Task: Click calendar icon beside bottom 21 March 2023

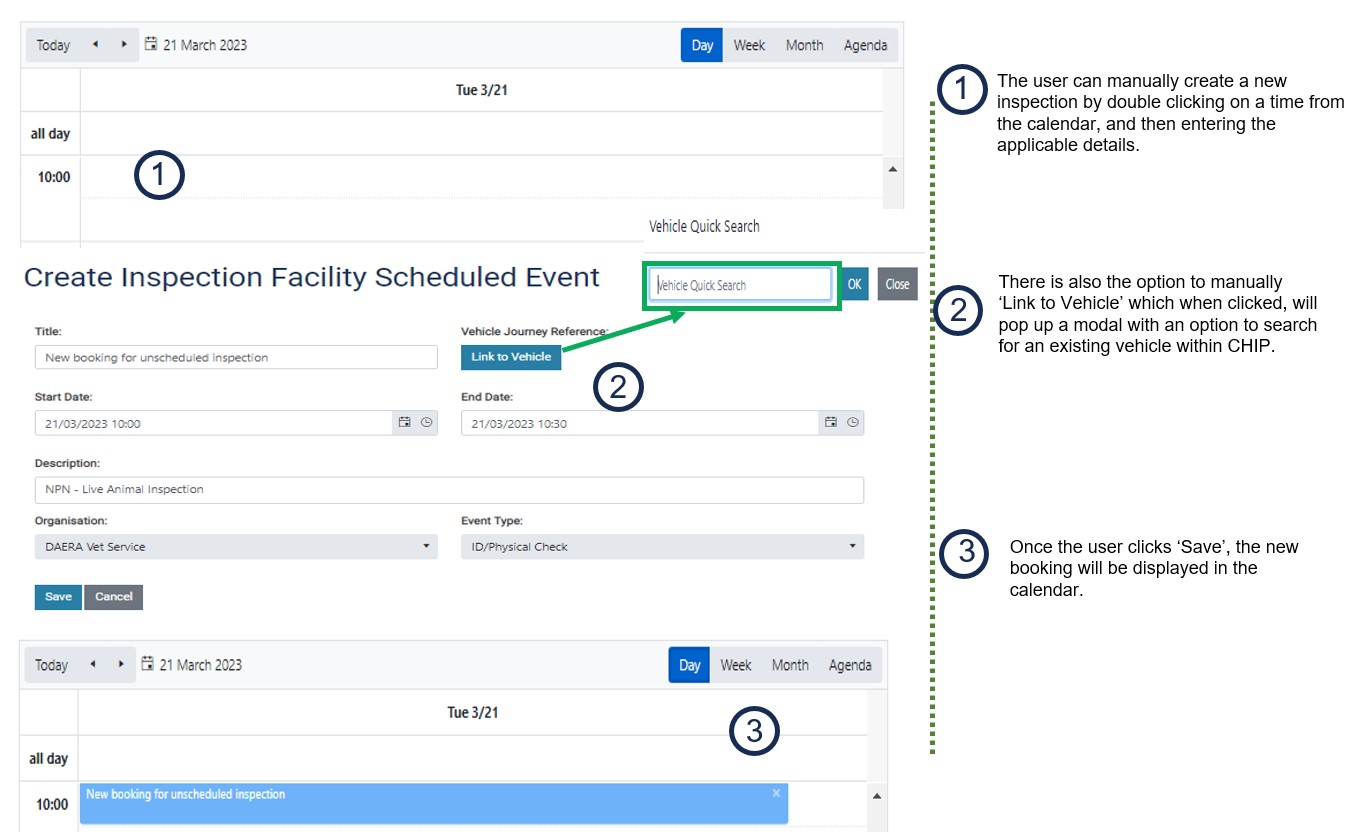Action: [x=148, y=664]
